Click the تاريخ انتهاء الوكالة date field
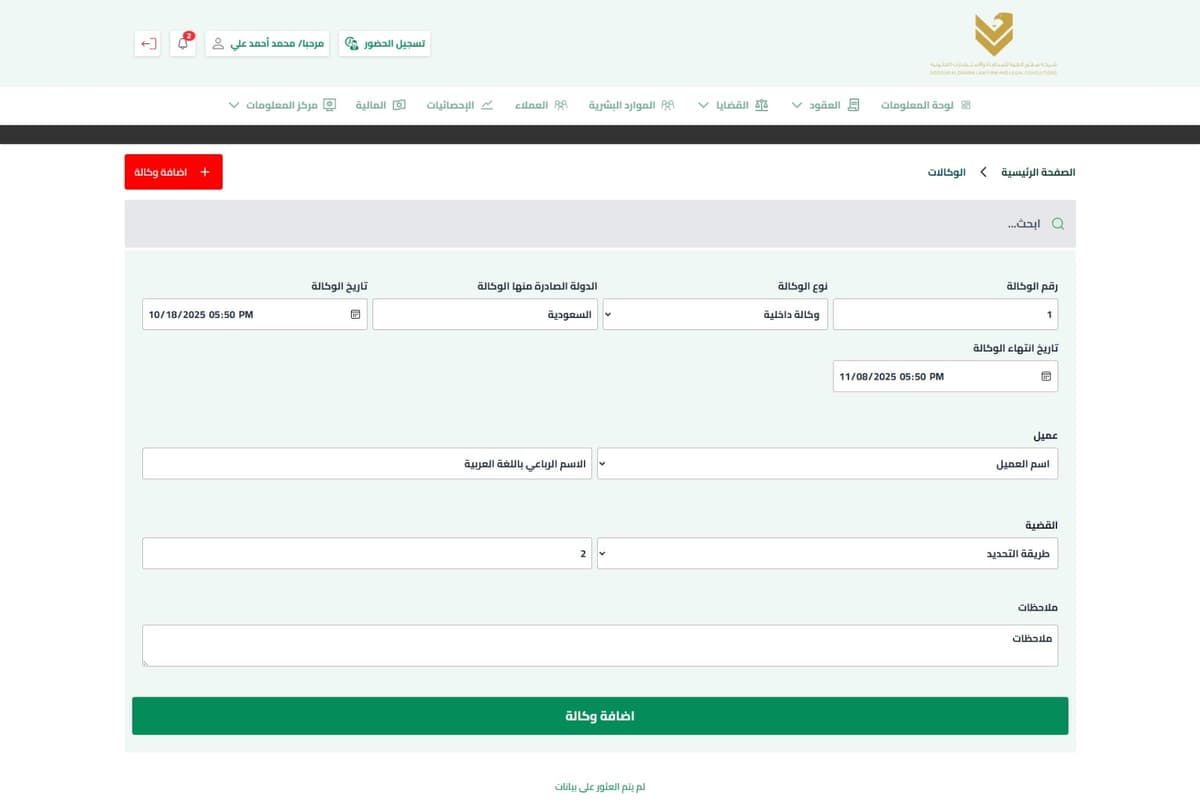The width and height of the screenshot is (1200, 803). [x=945, y=376]
